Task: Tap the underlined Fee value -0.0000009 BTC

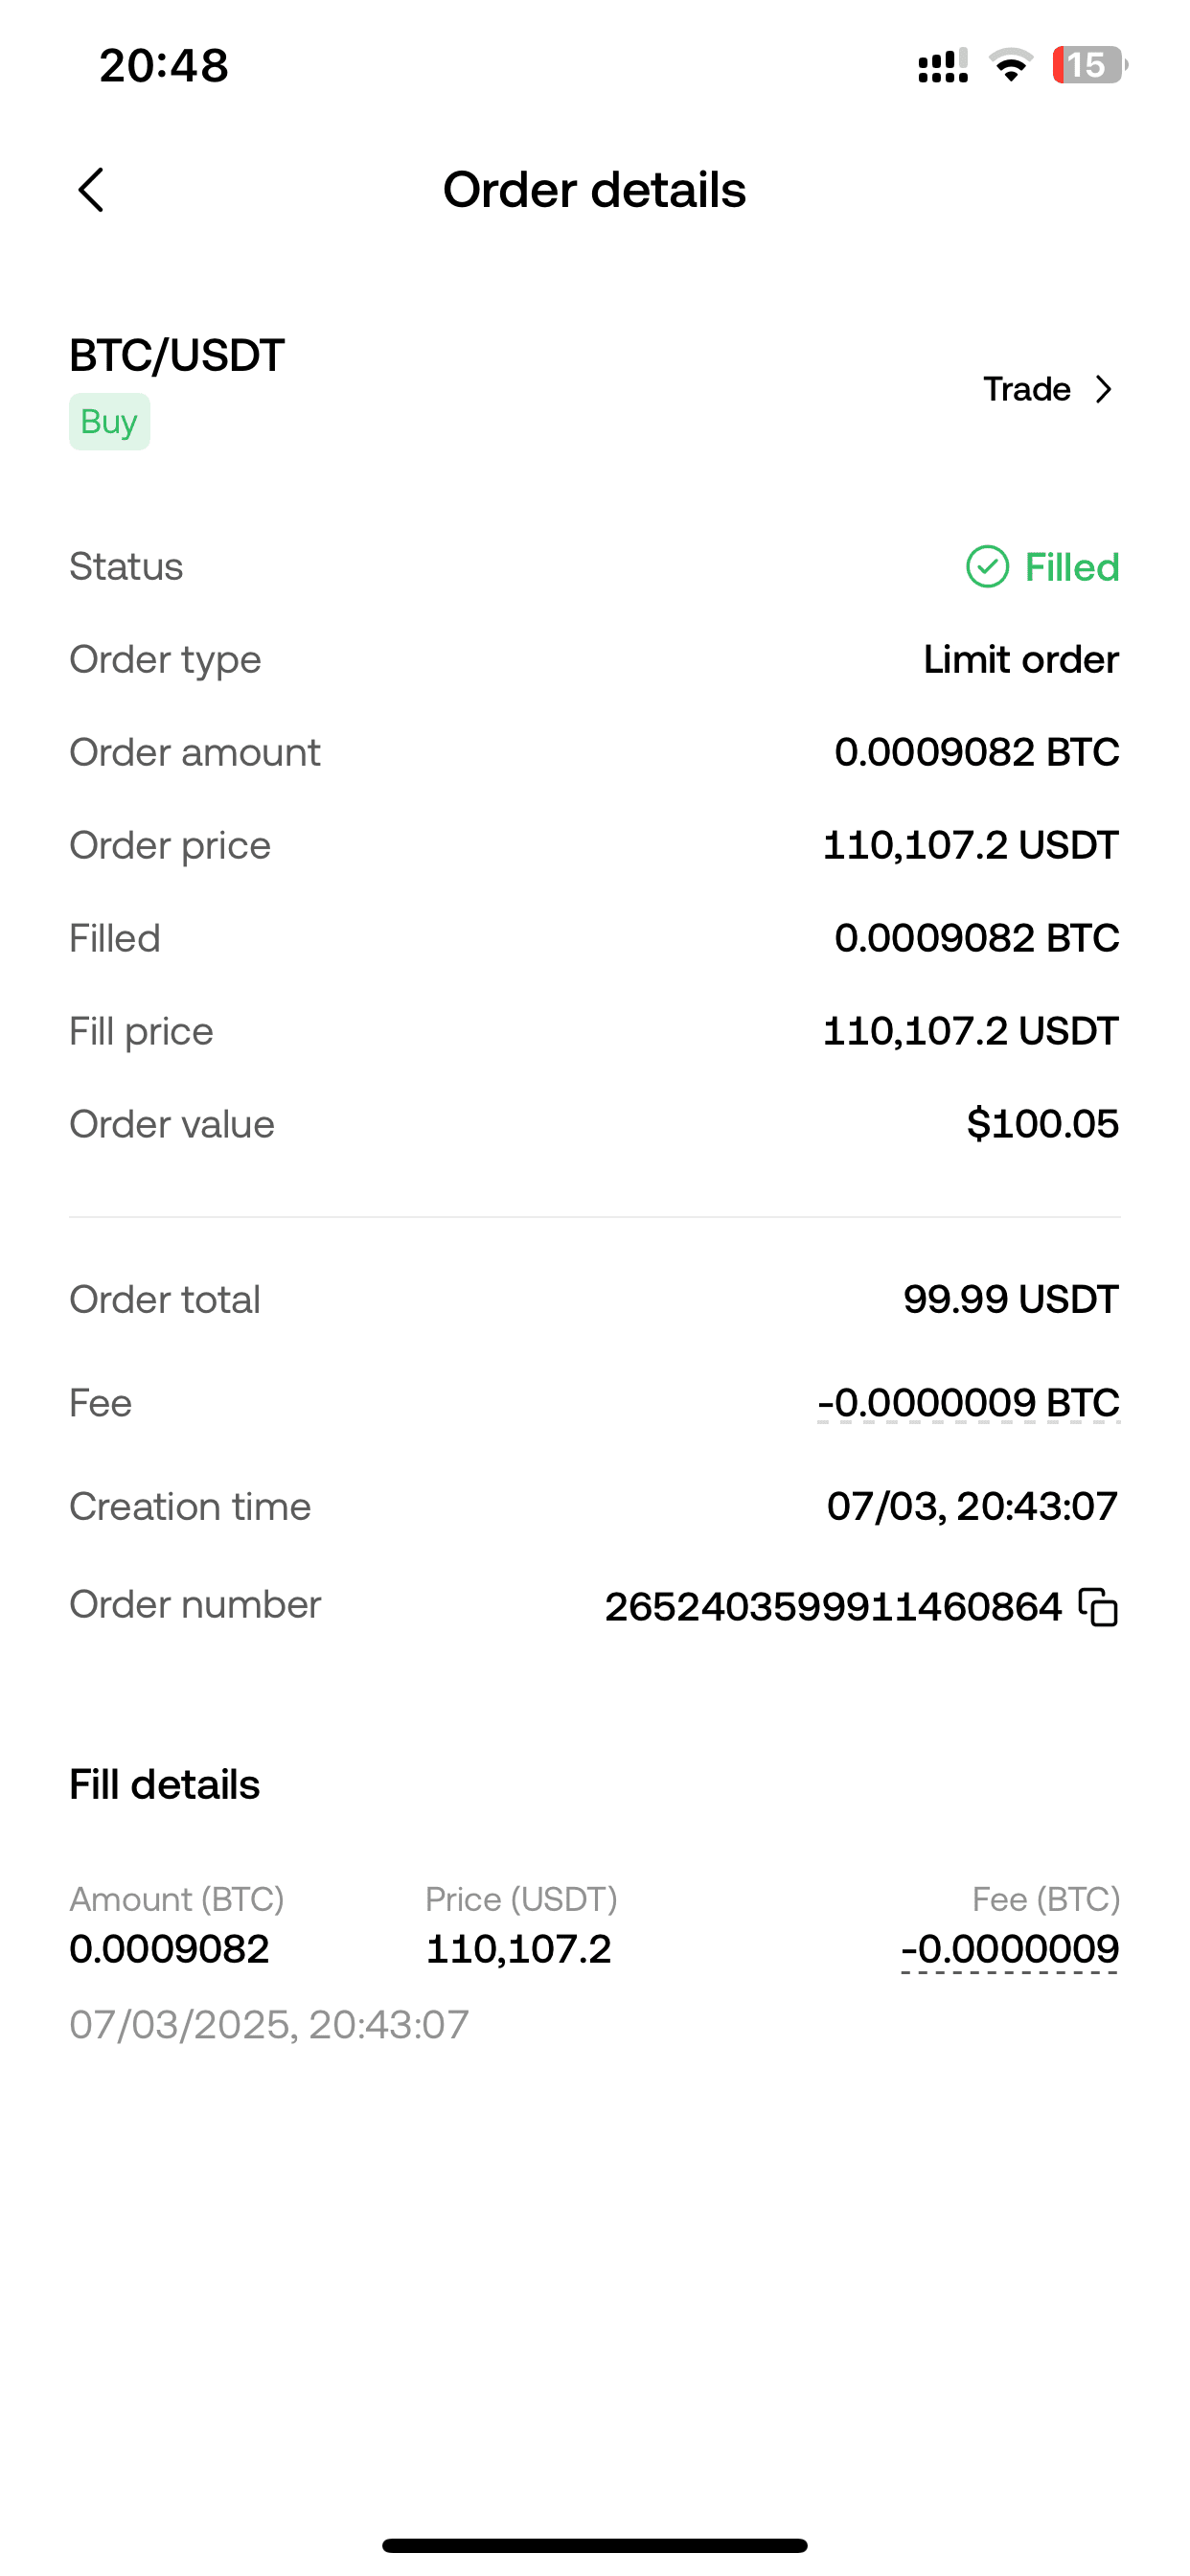Action: (x=968, y=1403)
